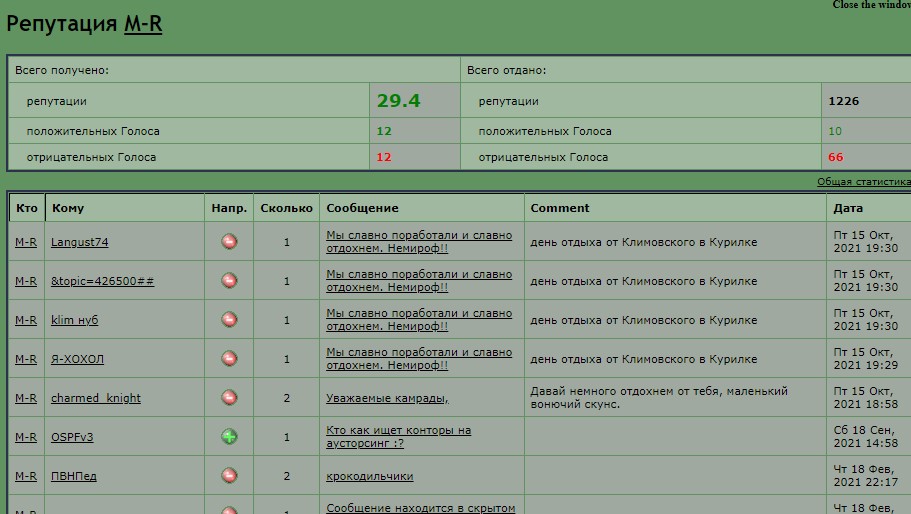Open charmed_knight user link

(x=96, y=398)
